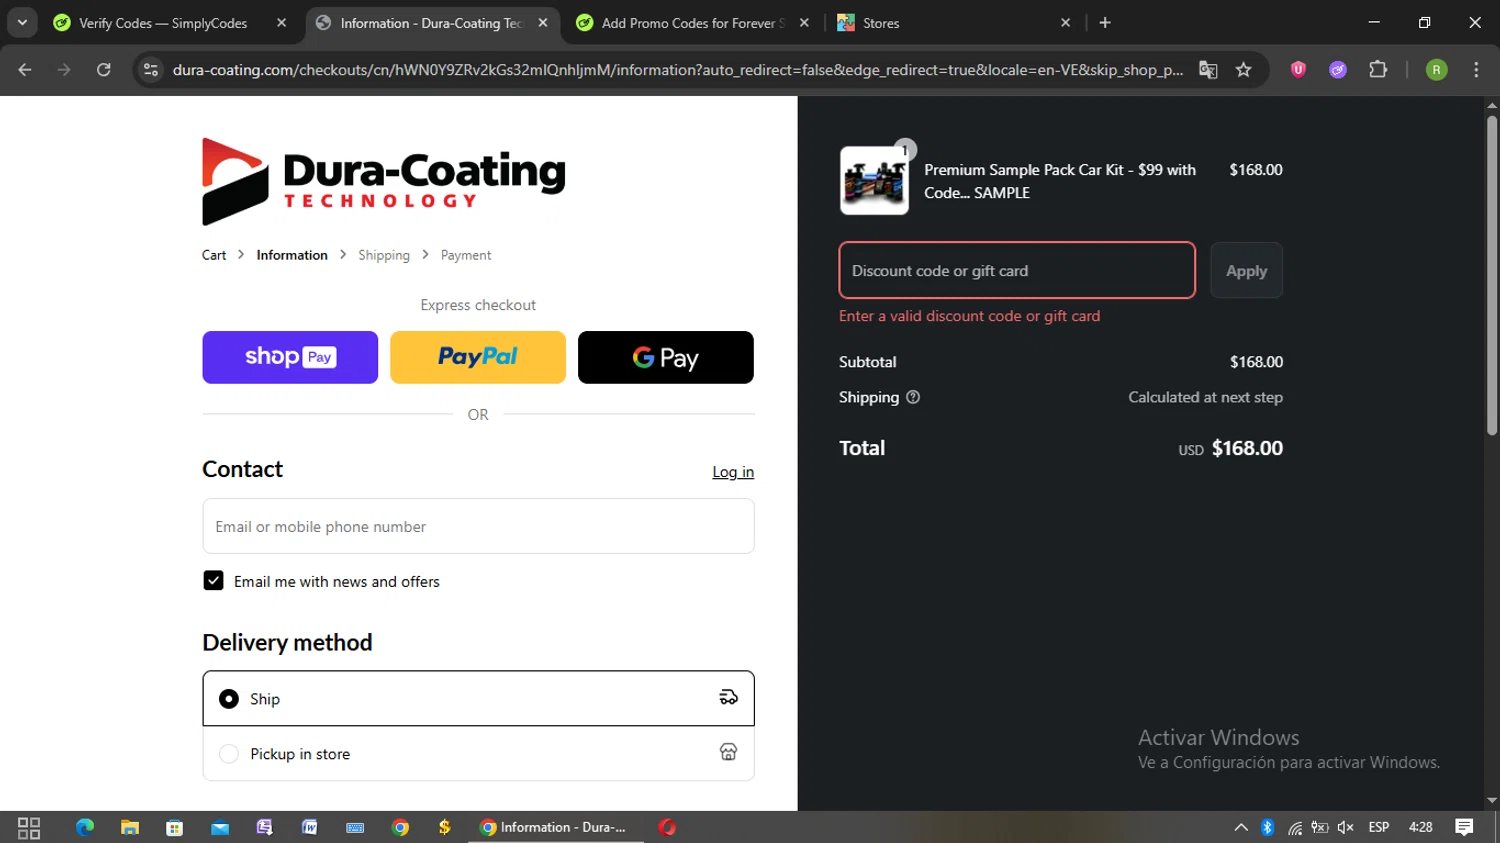The height and width of the screenshot is (843, 1500).
Task: Open the tab search dropdown arrow
Action: coord(22,22)
